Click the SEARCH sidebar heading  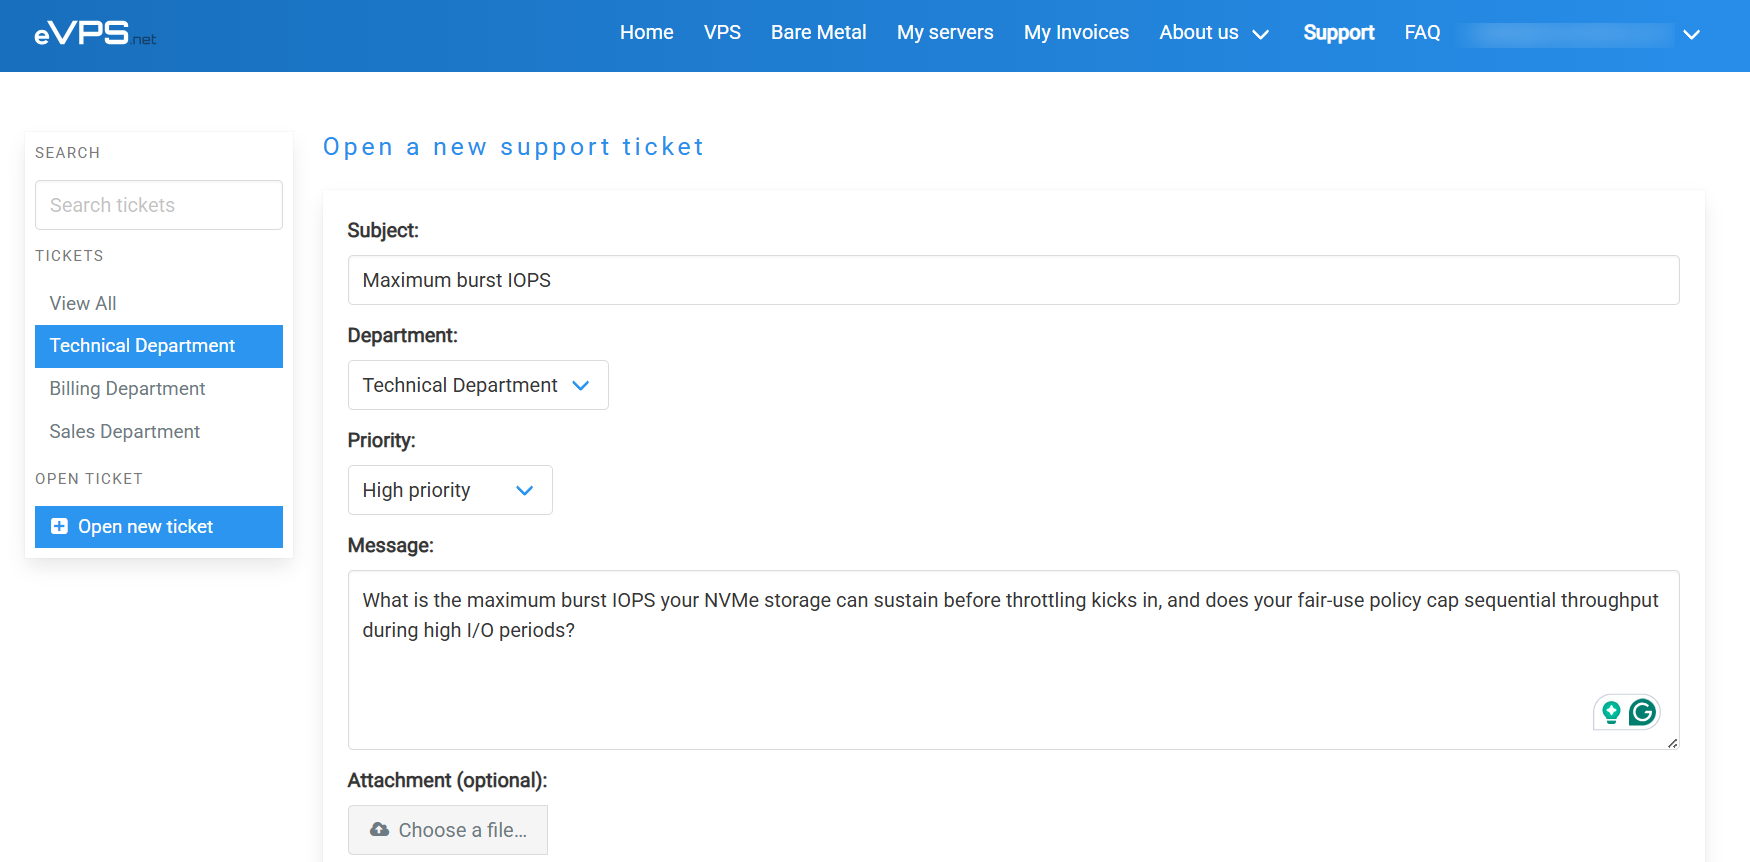pos(67,153)
